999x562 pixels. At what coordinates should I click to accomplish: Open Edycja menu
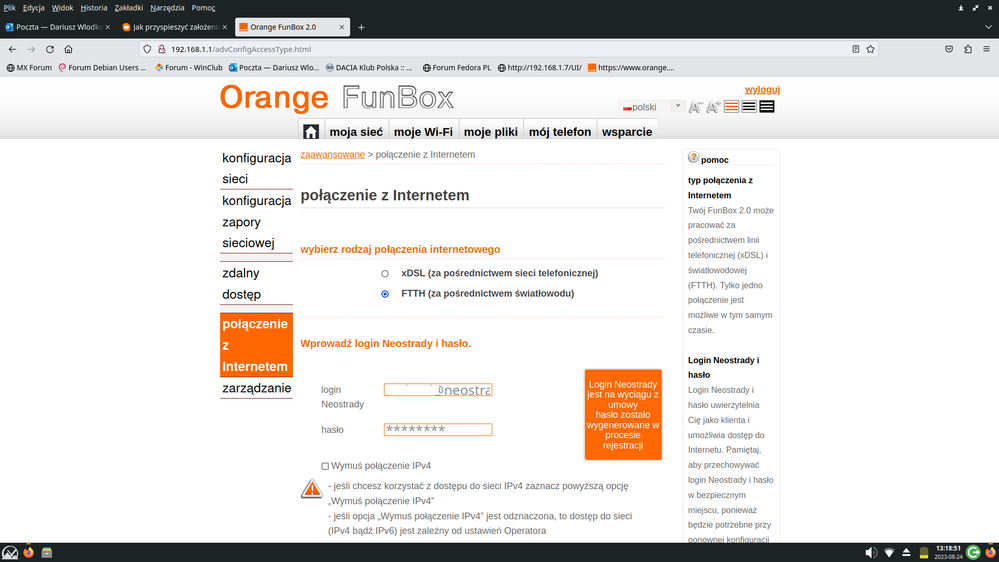coord(33,8)
